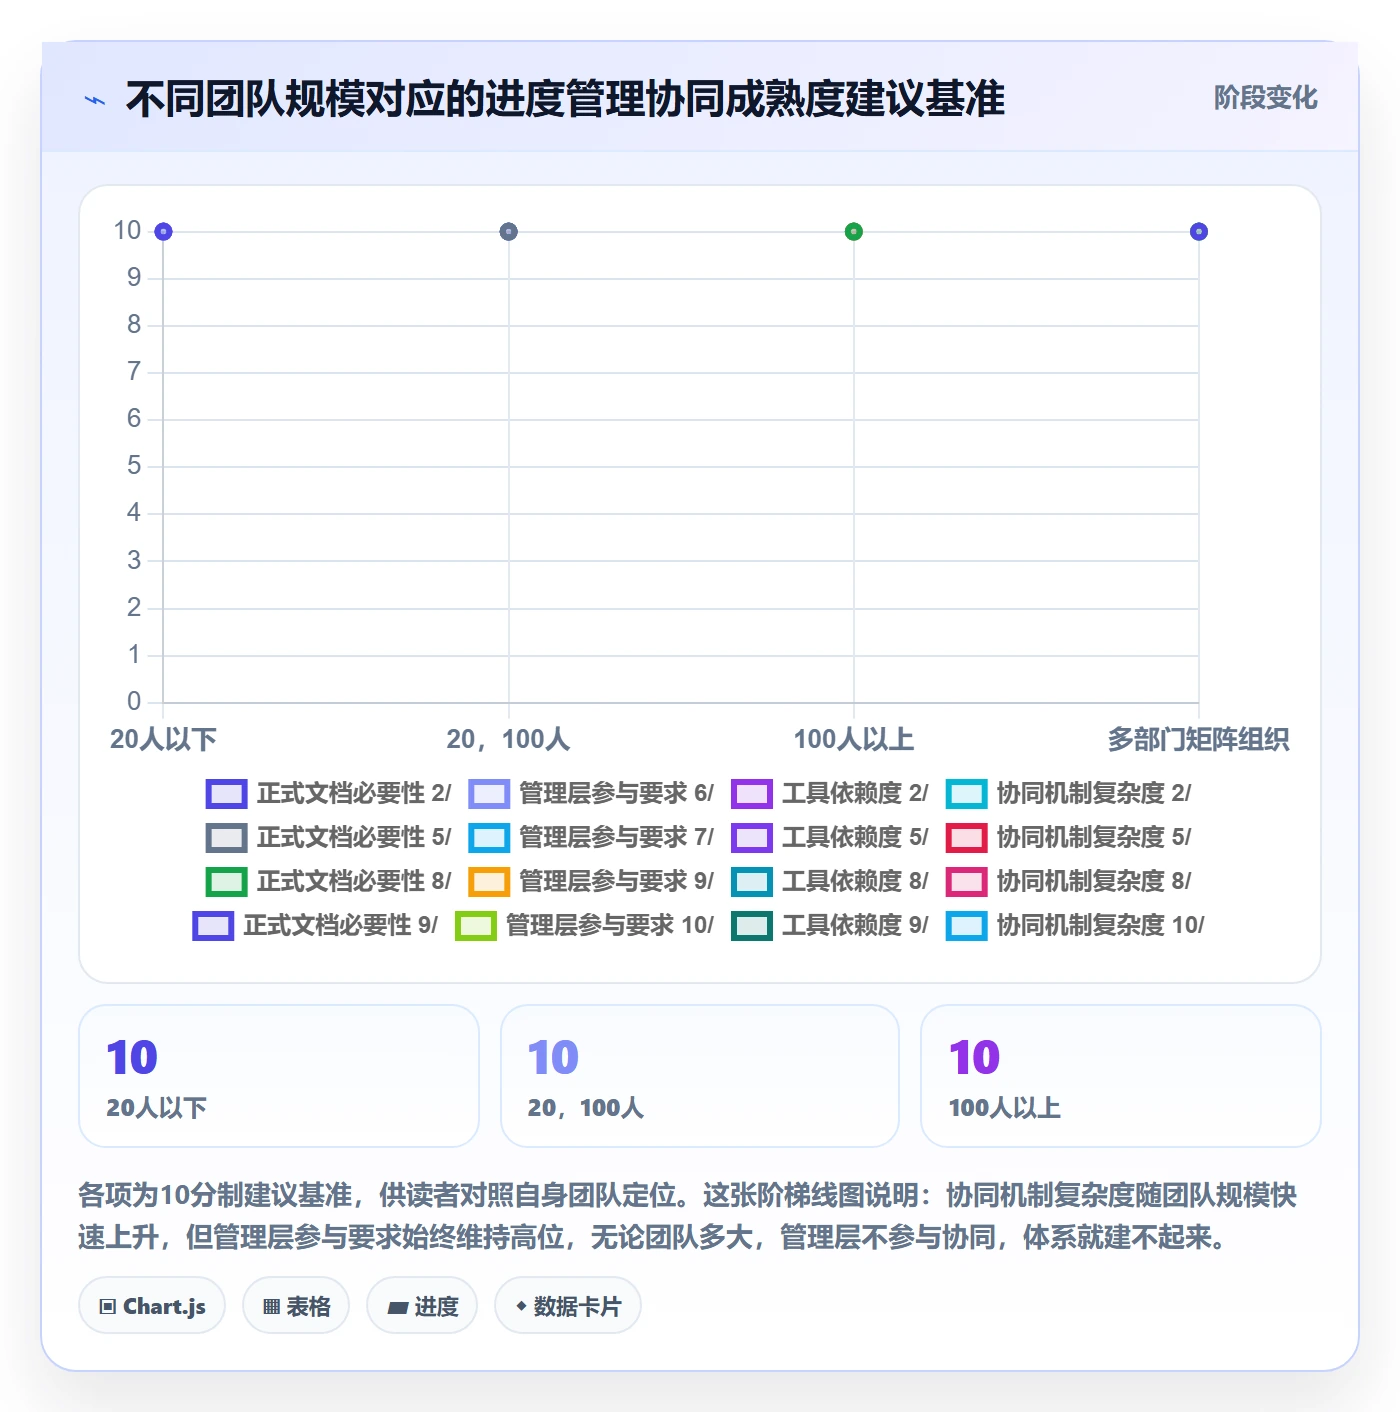Click the 协同机制复杂度 10/ legend swatch
Viewport: 1400px width, 1412px height.
point(966,926)
